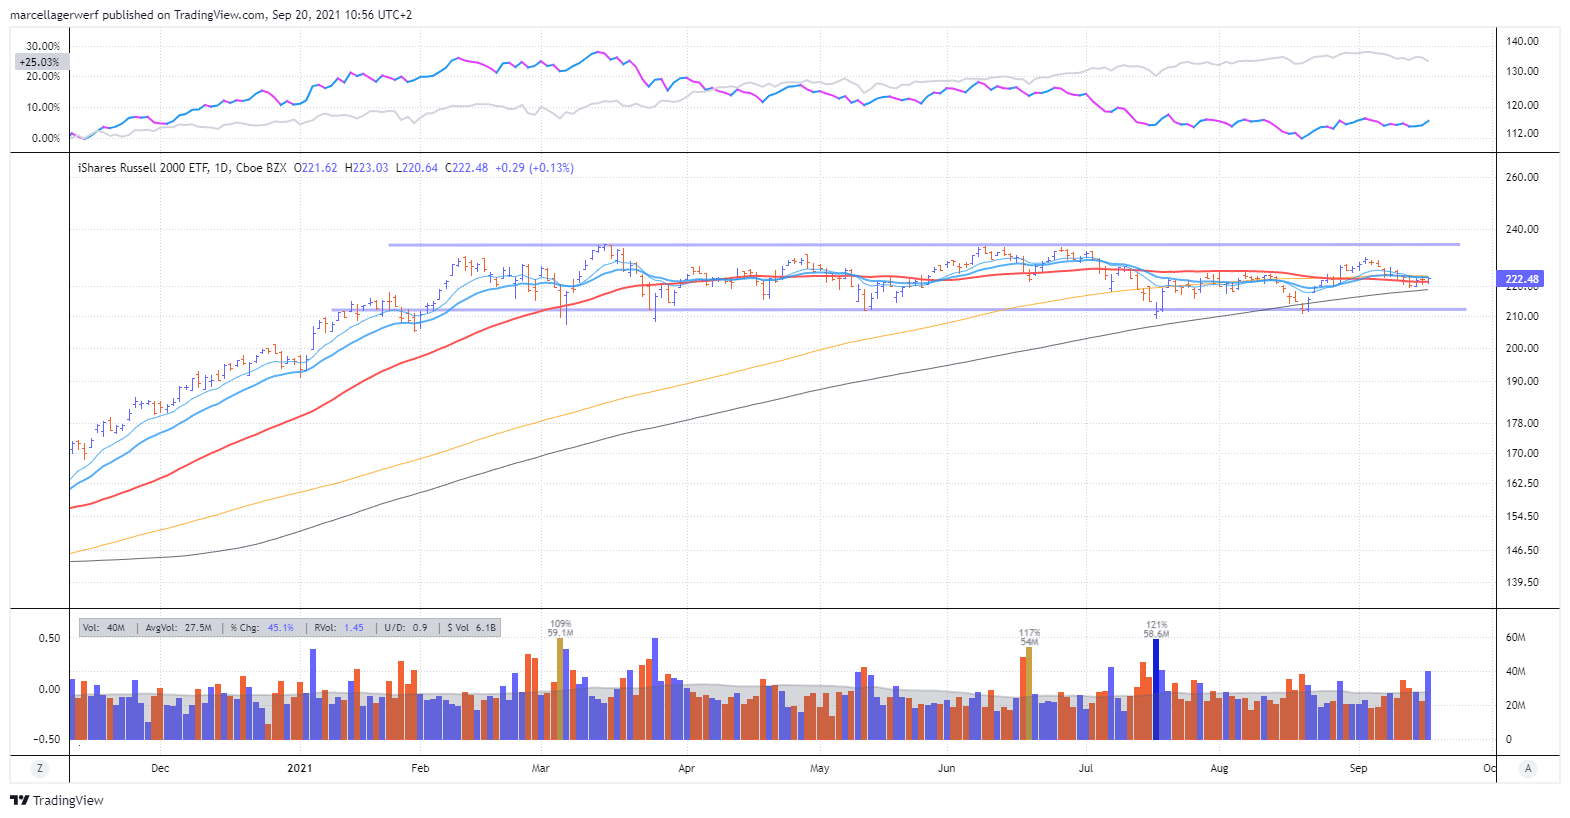Screen dimensions: 1570x818
Task: Click the H223.03 high value in legend
Action: tap(367, 168)
